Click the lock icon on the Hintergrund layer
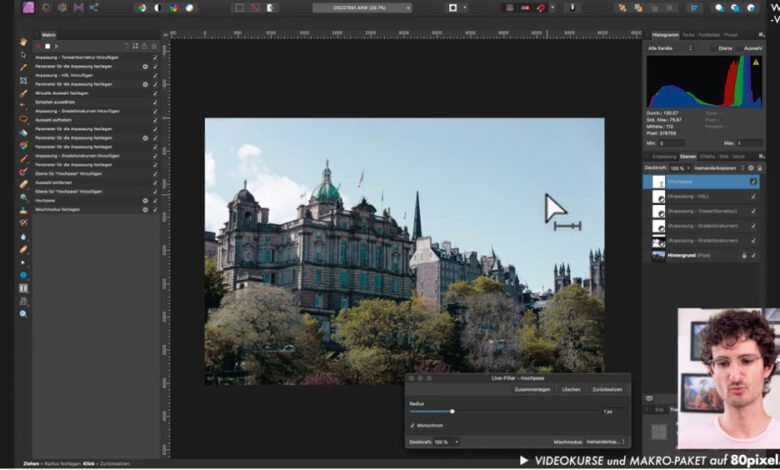This screenshot has width=780, height=470. tap(743, 255)
